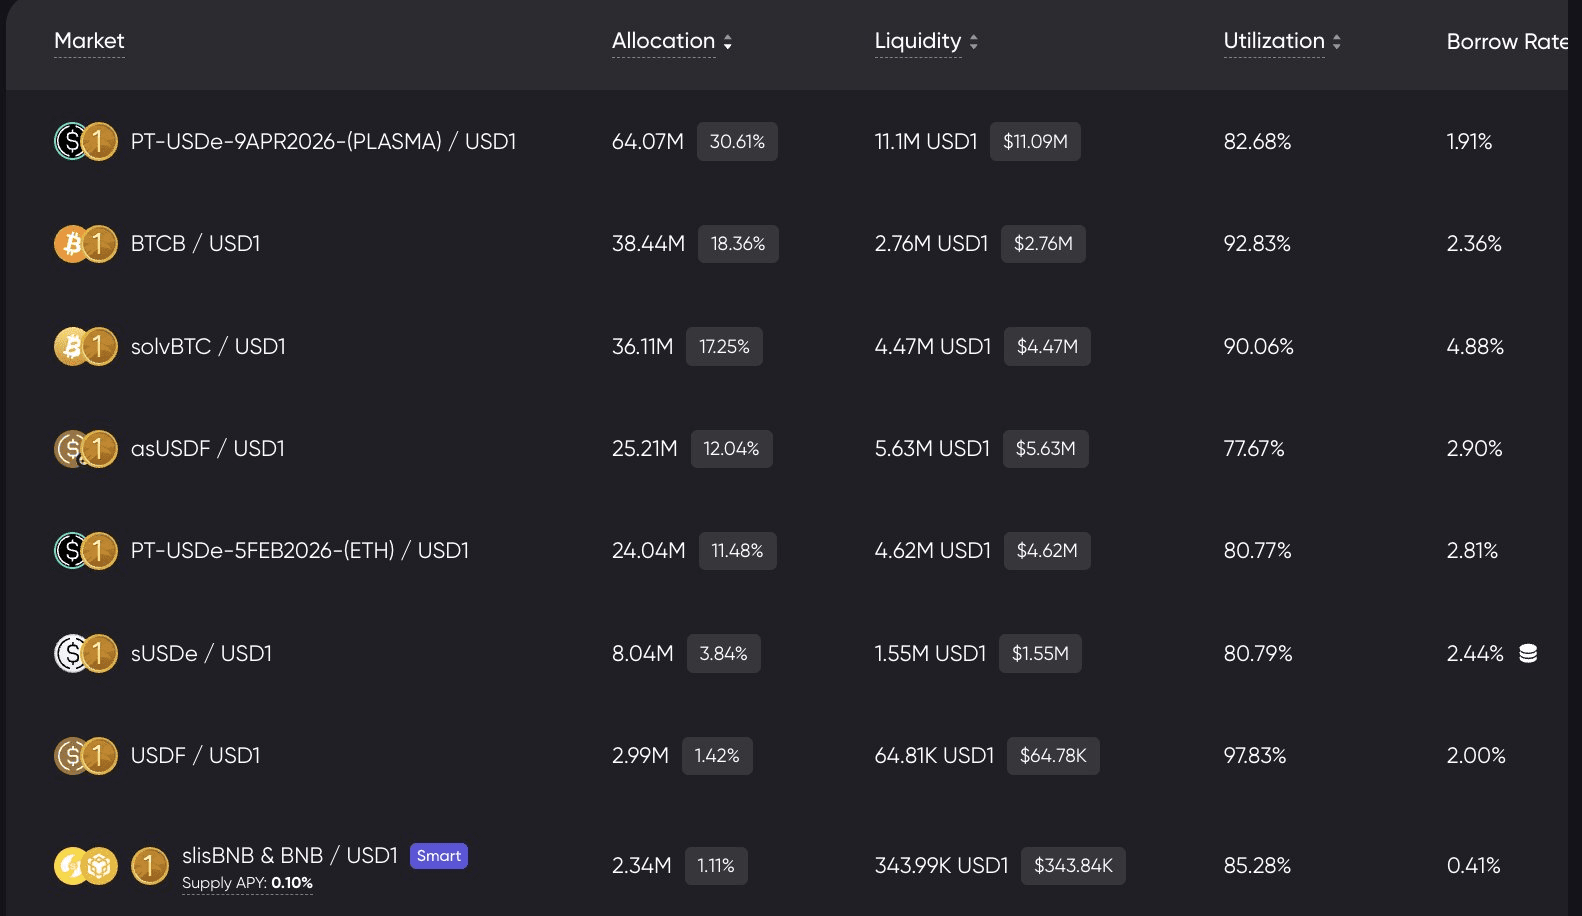Click the 30.61% allocation badge

[737, 142]
